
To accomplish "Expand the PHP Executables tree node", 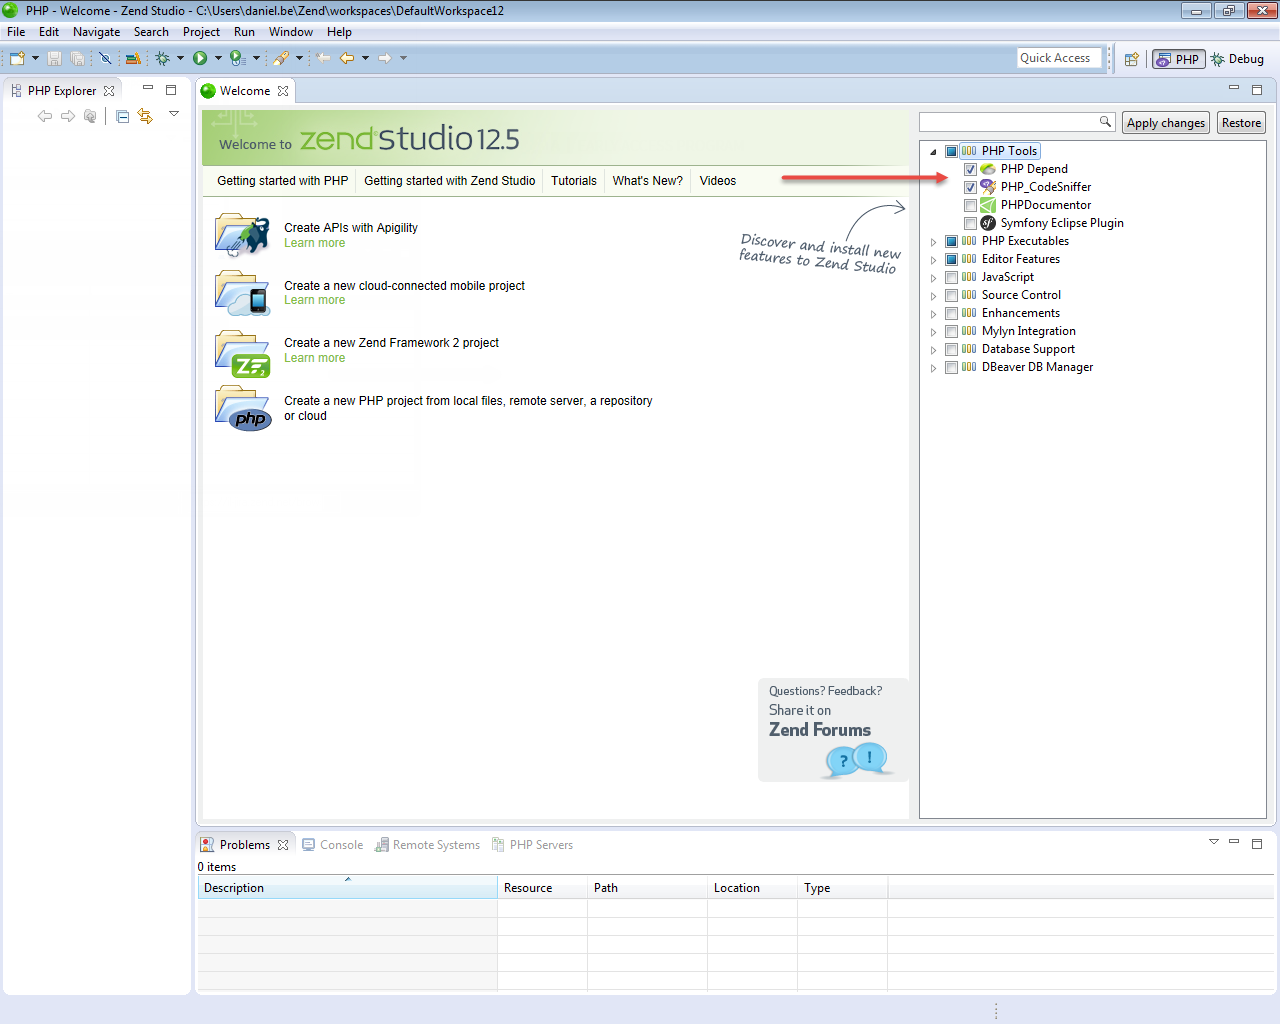I will coord(933,241).
